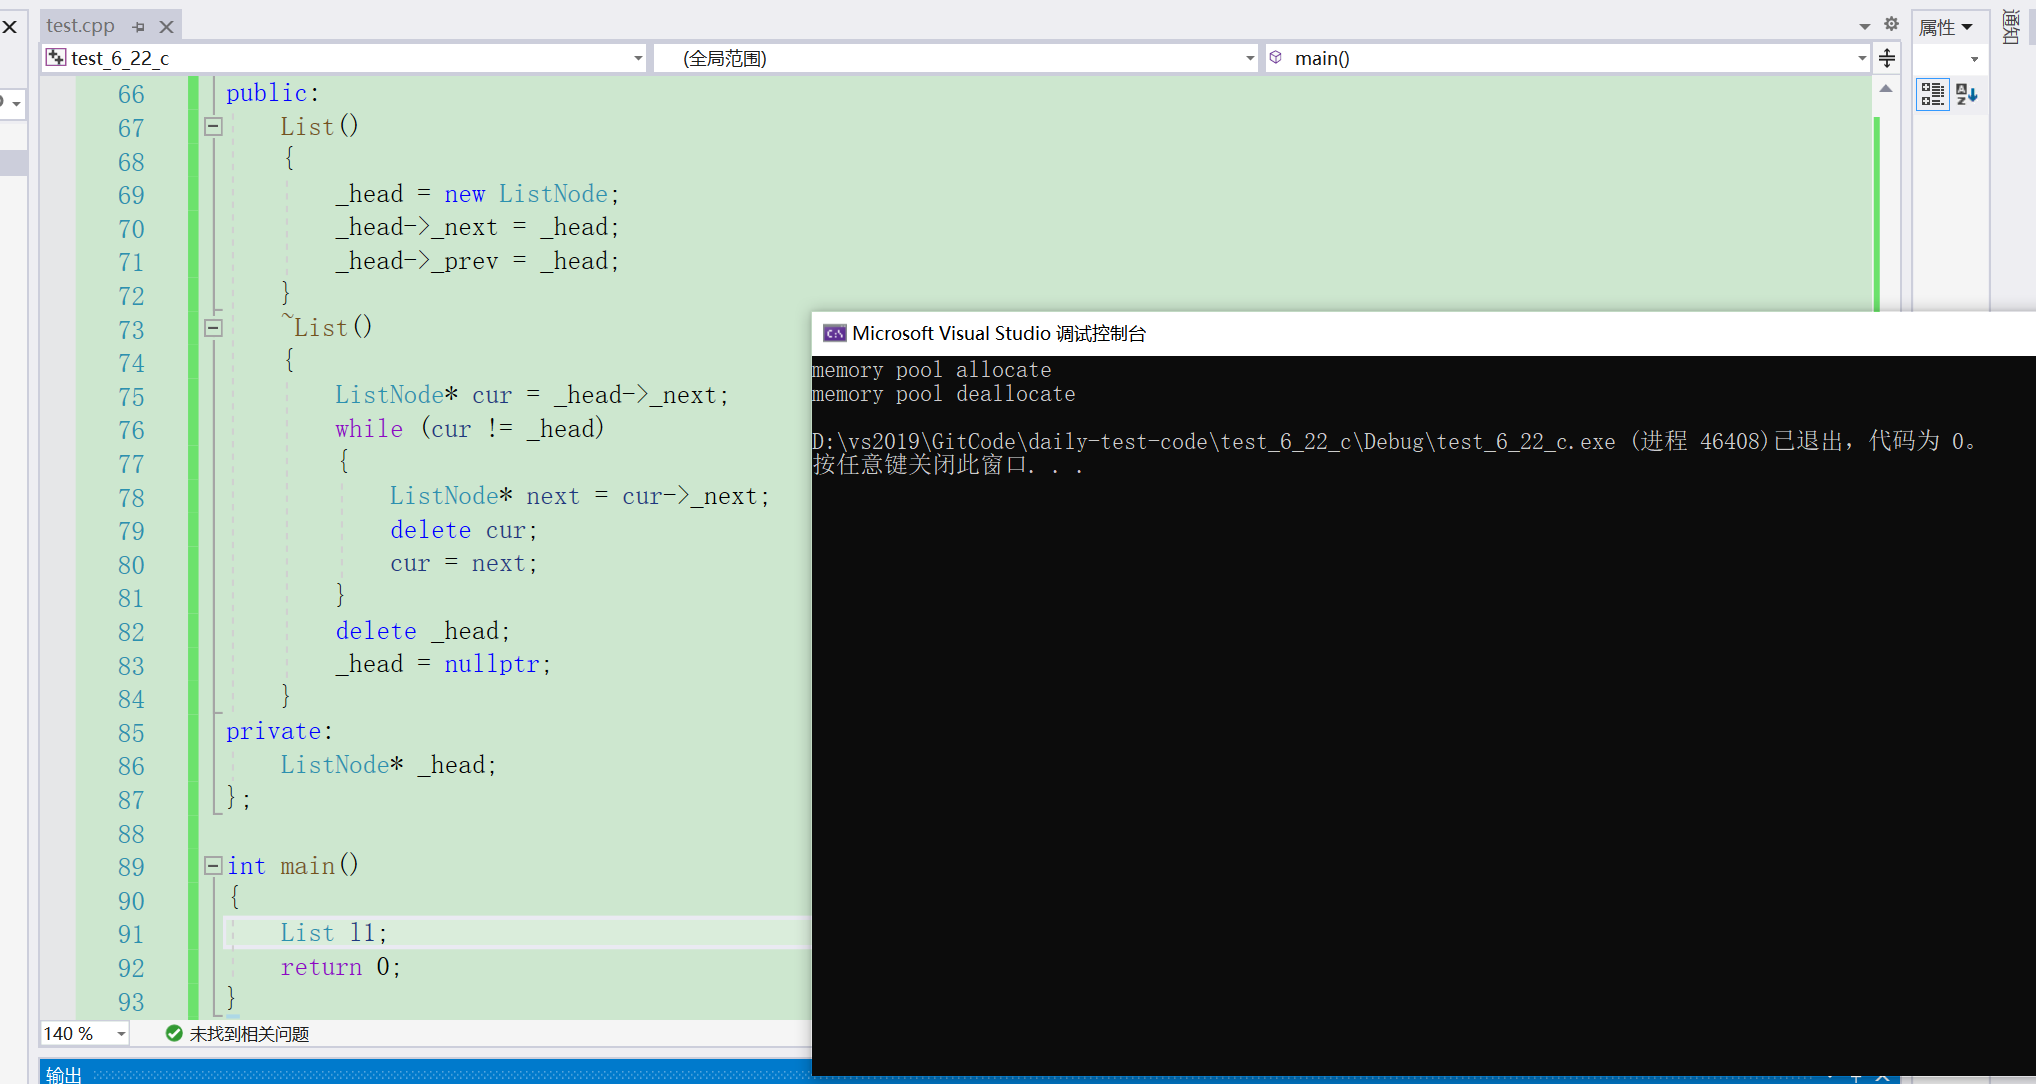
Task: Close the left side panel
Action: point(10,27)
